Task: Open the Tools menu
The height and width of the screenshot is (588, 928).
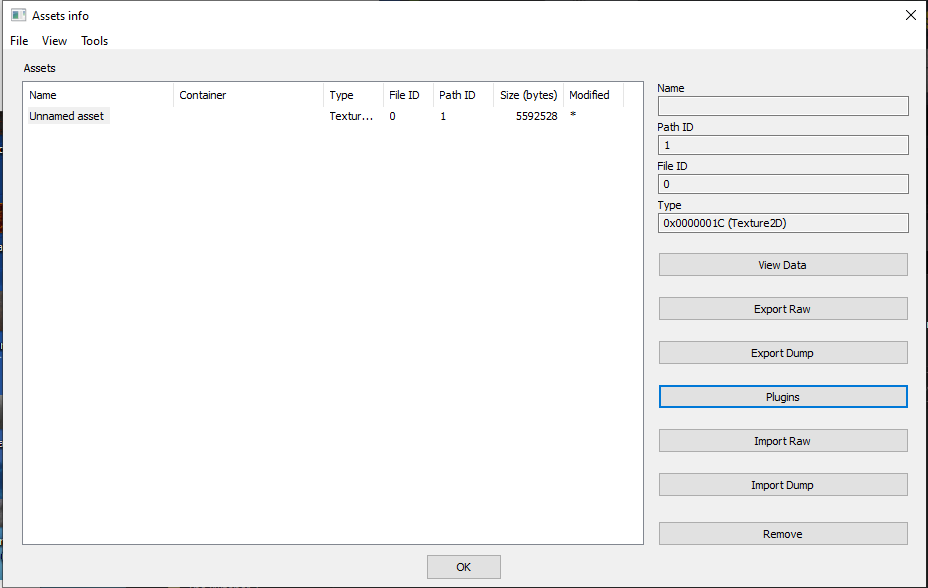Action: (x=94, y=41)
